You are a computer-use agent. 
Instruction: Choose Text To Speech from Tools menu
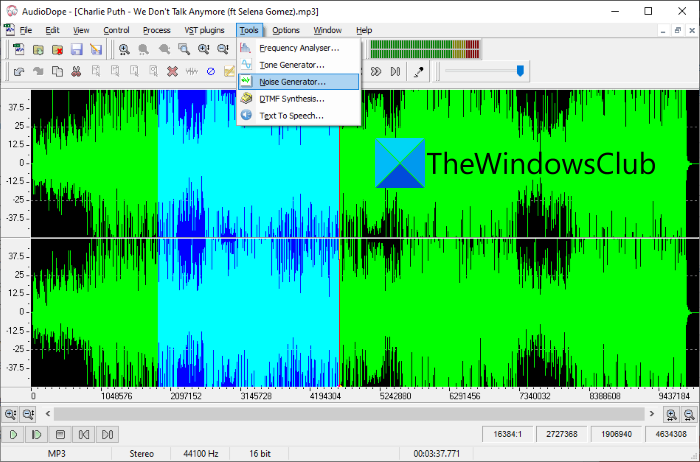[x=298, y=116]
